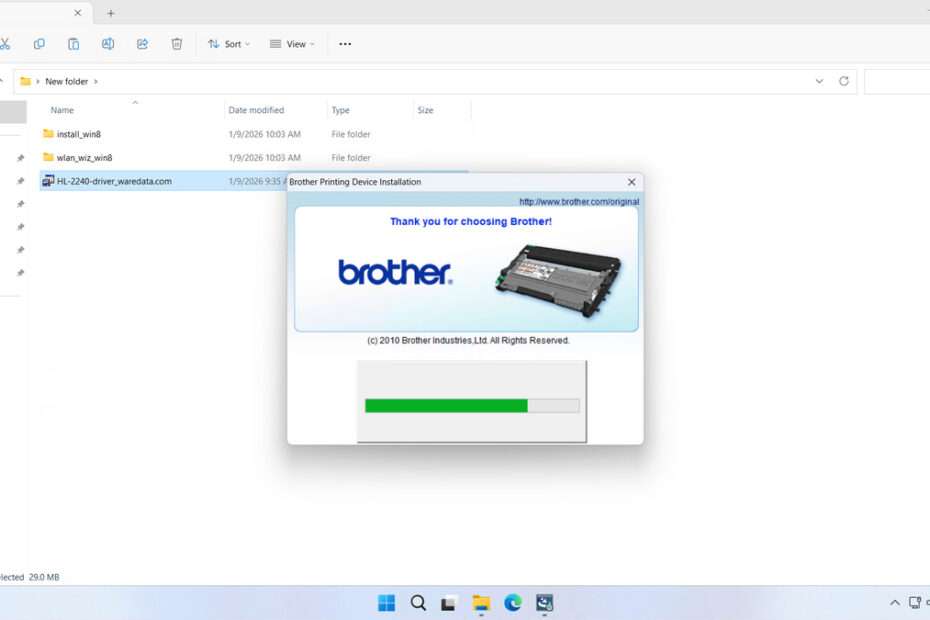Open the View dropdown menu
The image size is (930, 620).
tap(291, 44)
